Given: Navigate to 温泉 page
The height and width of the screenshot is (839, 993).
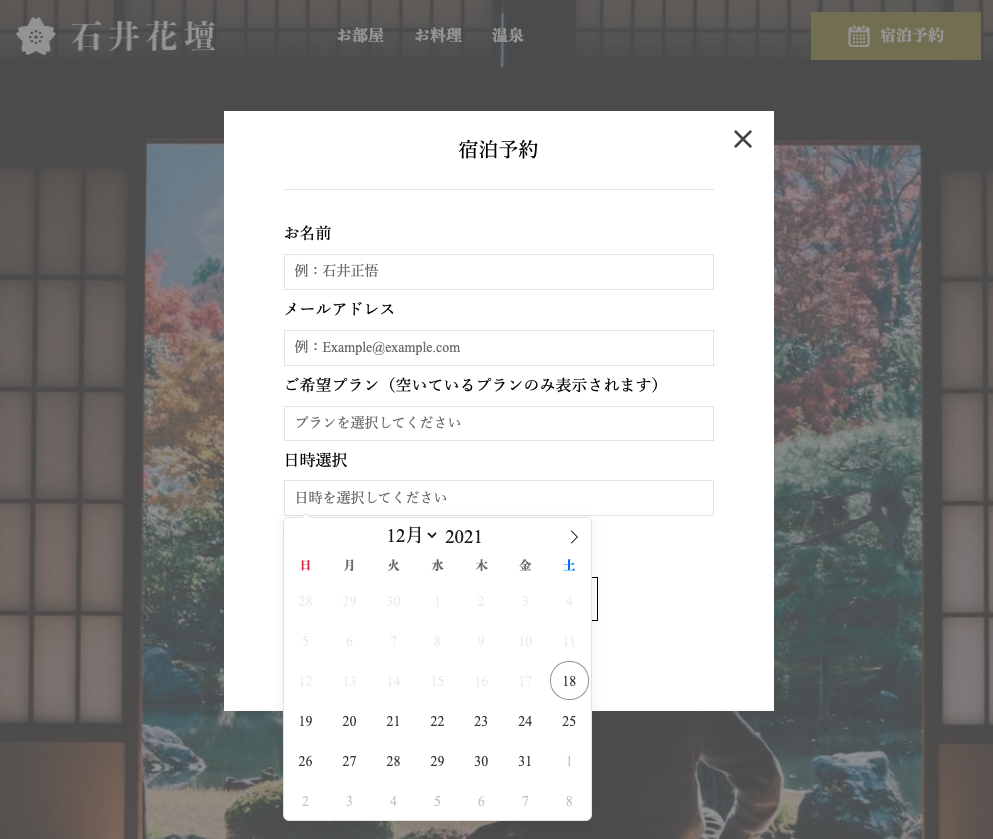Looking at the screenshot, I should (x=508, y=36).
